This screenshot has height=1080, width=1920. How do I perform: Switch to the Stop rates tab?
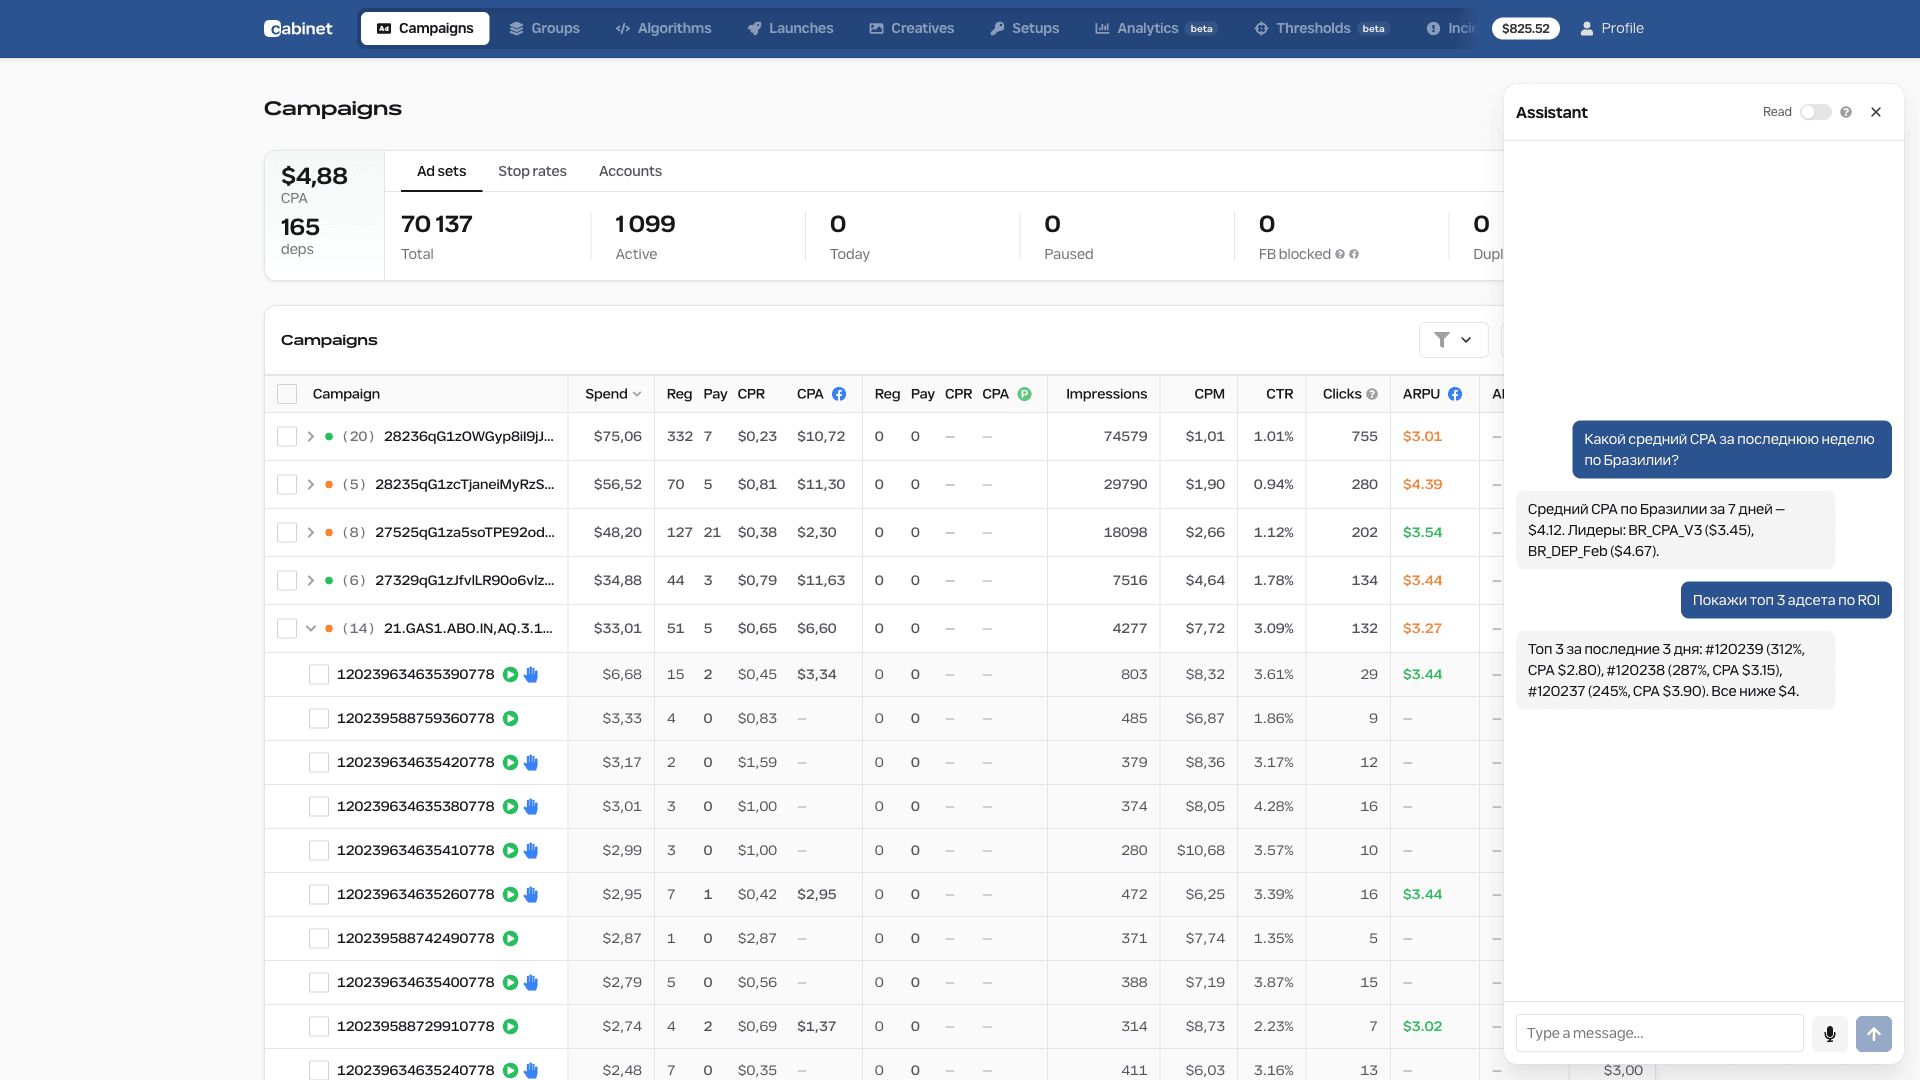[x=532, y=171]
